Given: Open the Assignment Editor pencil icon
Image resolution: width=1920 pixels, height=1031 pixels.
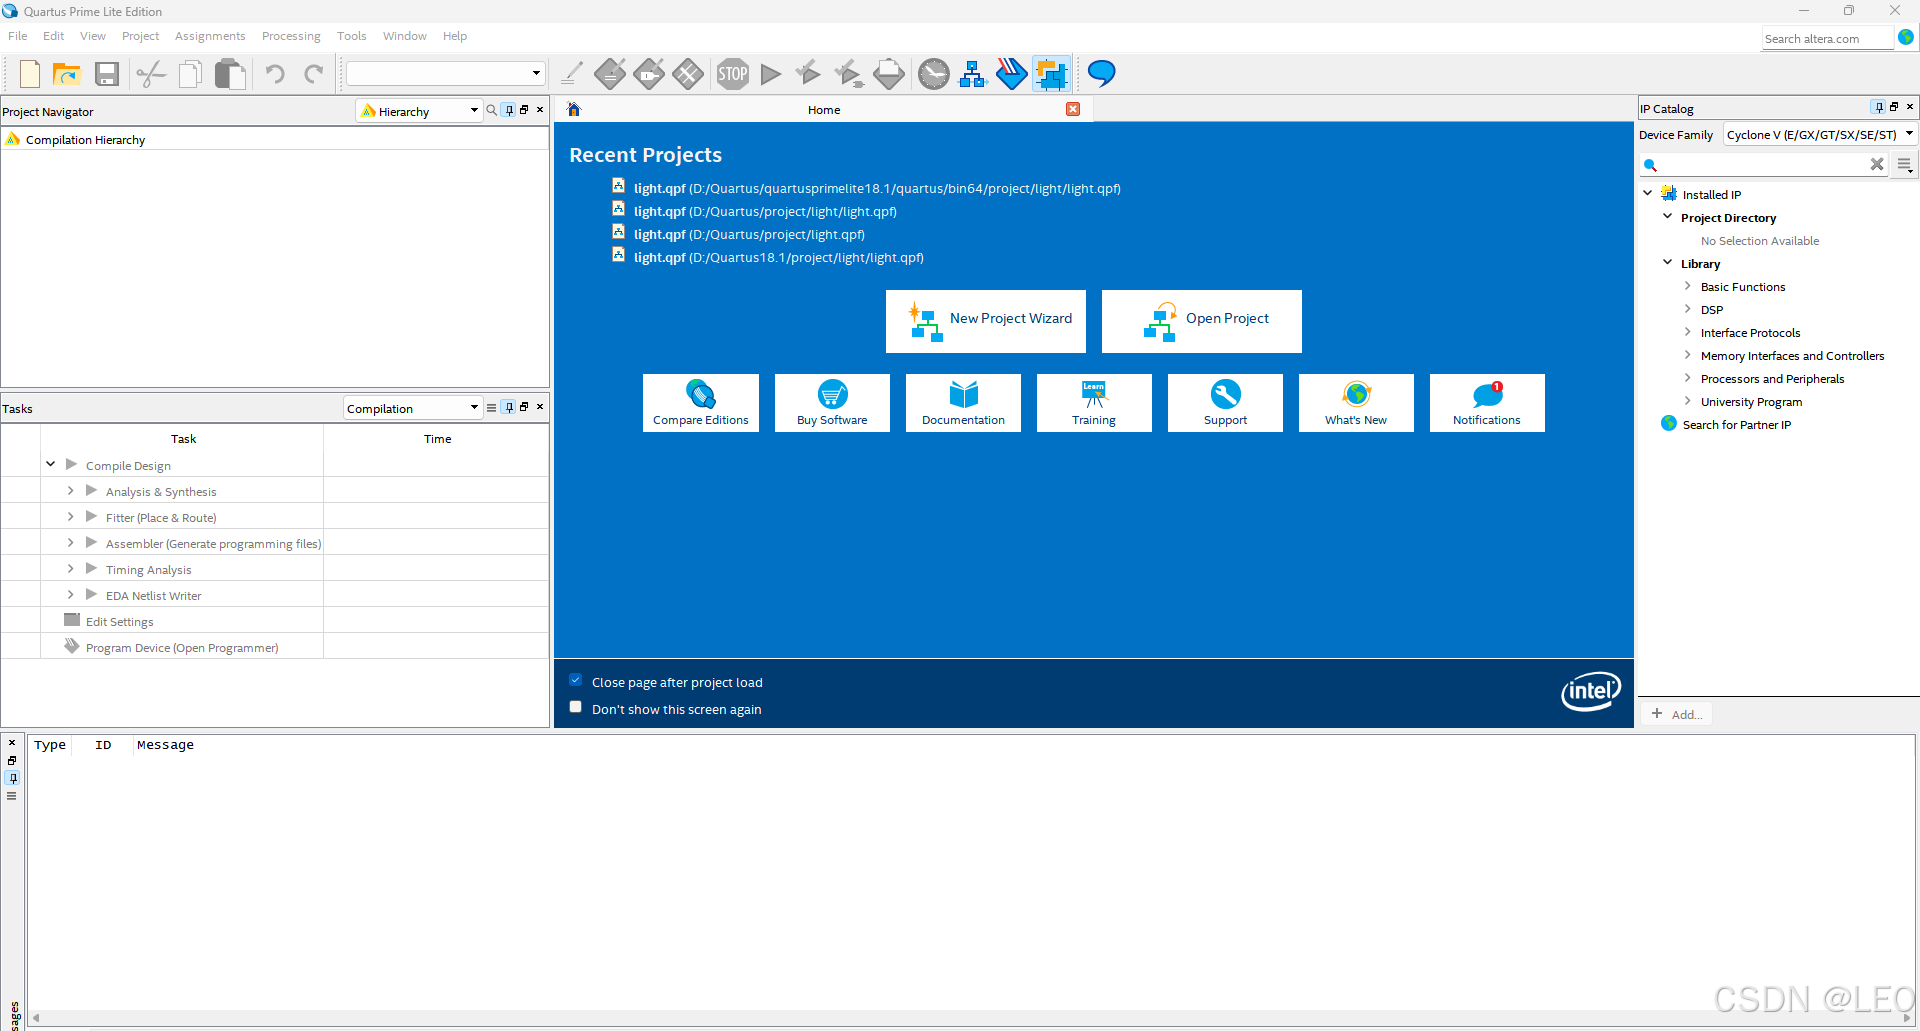Looking at the screenshot, I should point(572,74).
